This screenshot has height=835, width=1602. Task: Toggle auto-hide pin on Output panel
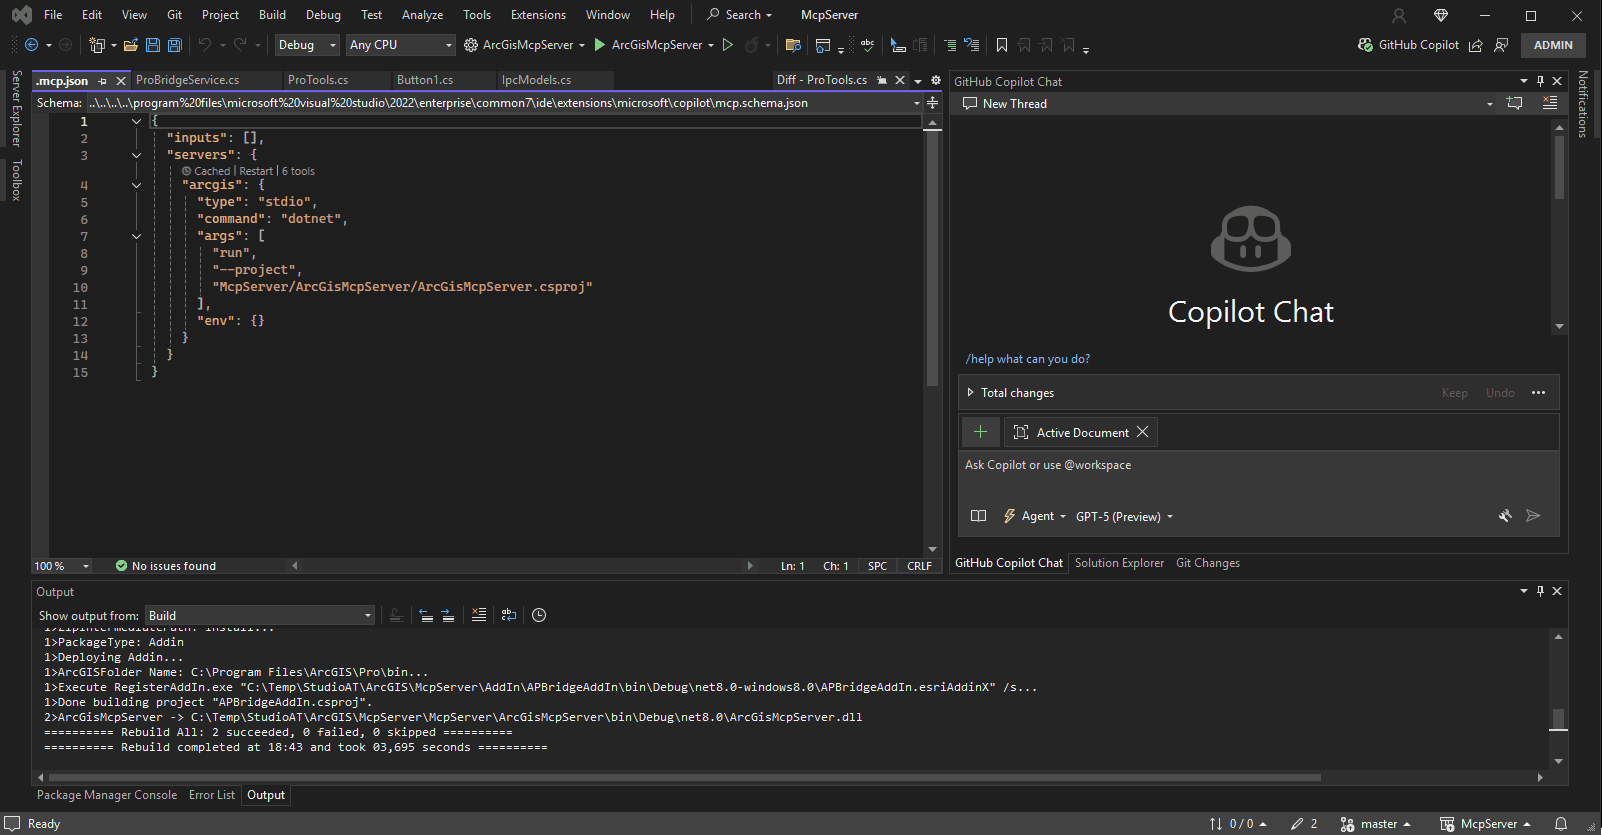(1540, 591)
